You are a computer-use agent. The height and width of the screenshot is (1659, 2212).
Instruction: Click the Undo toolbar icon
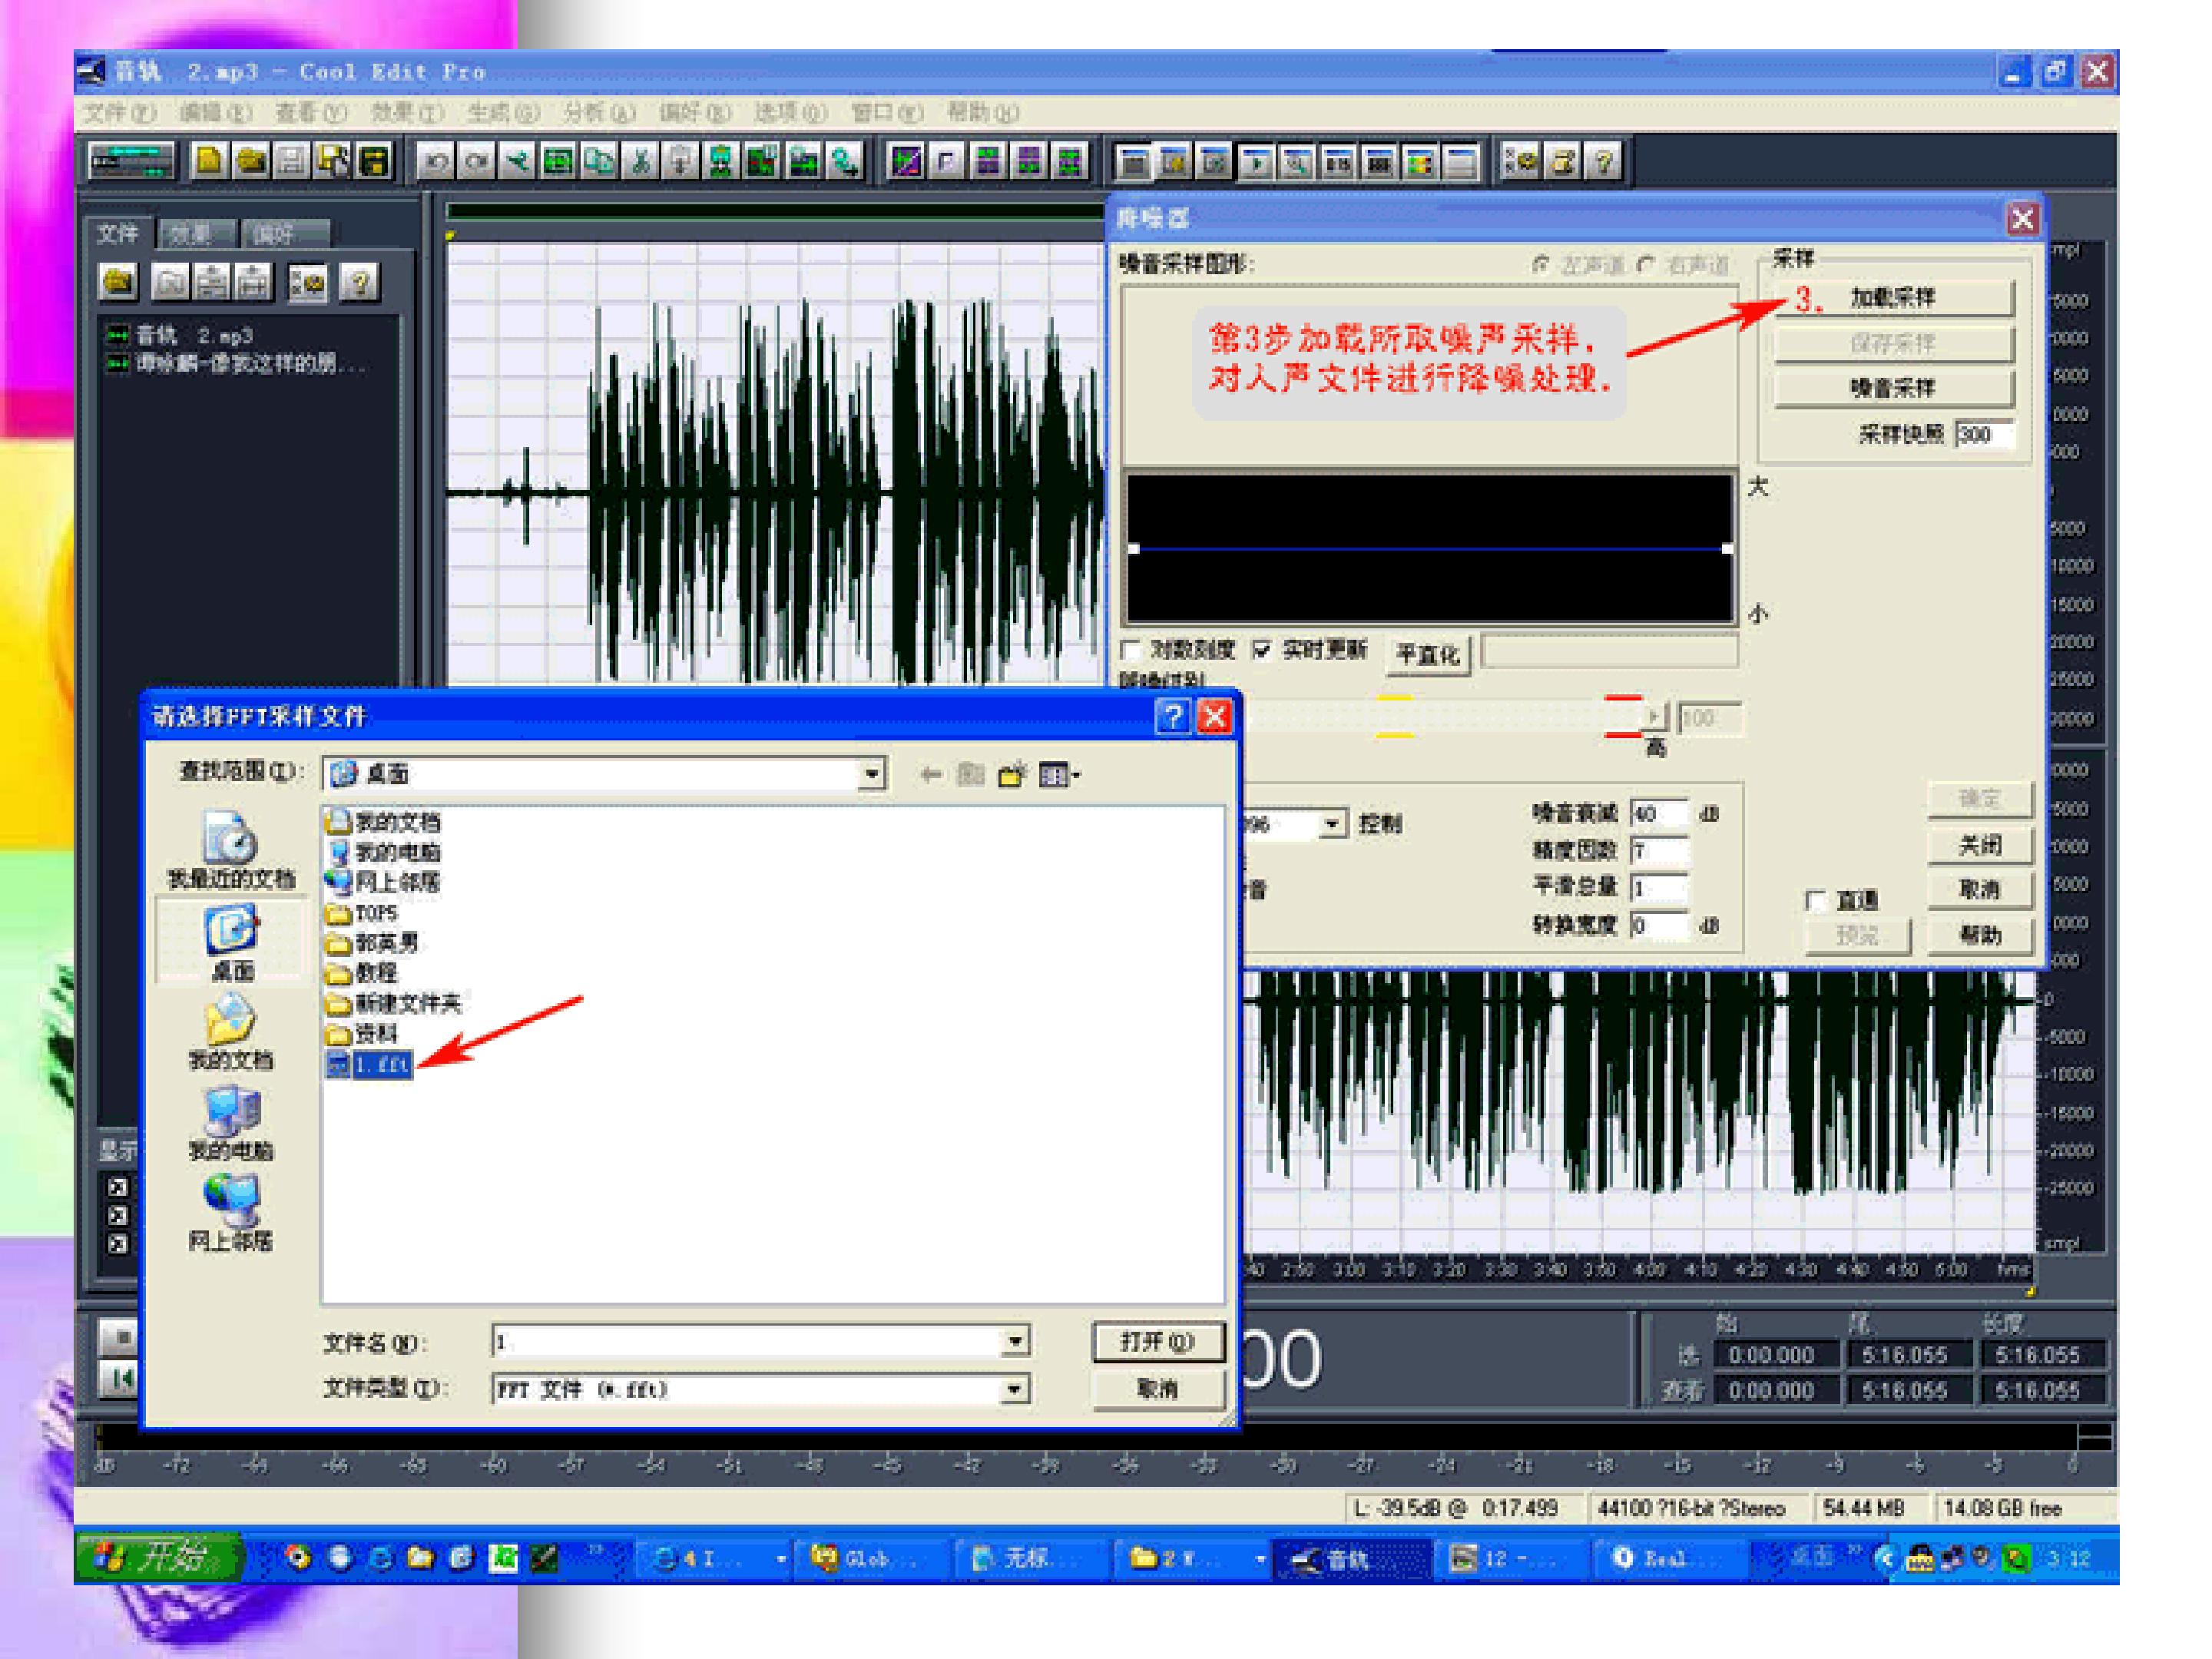tap(435, 161)
